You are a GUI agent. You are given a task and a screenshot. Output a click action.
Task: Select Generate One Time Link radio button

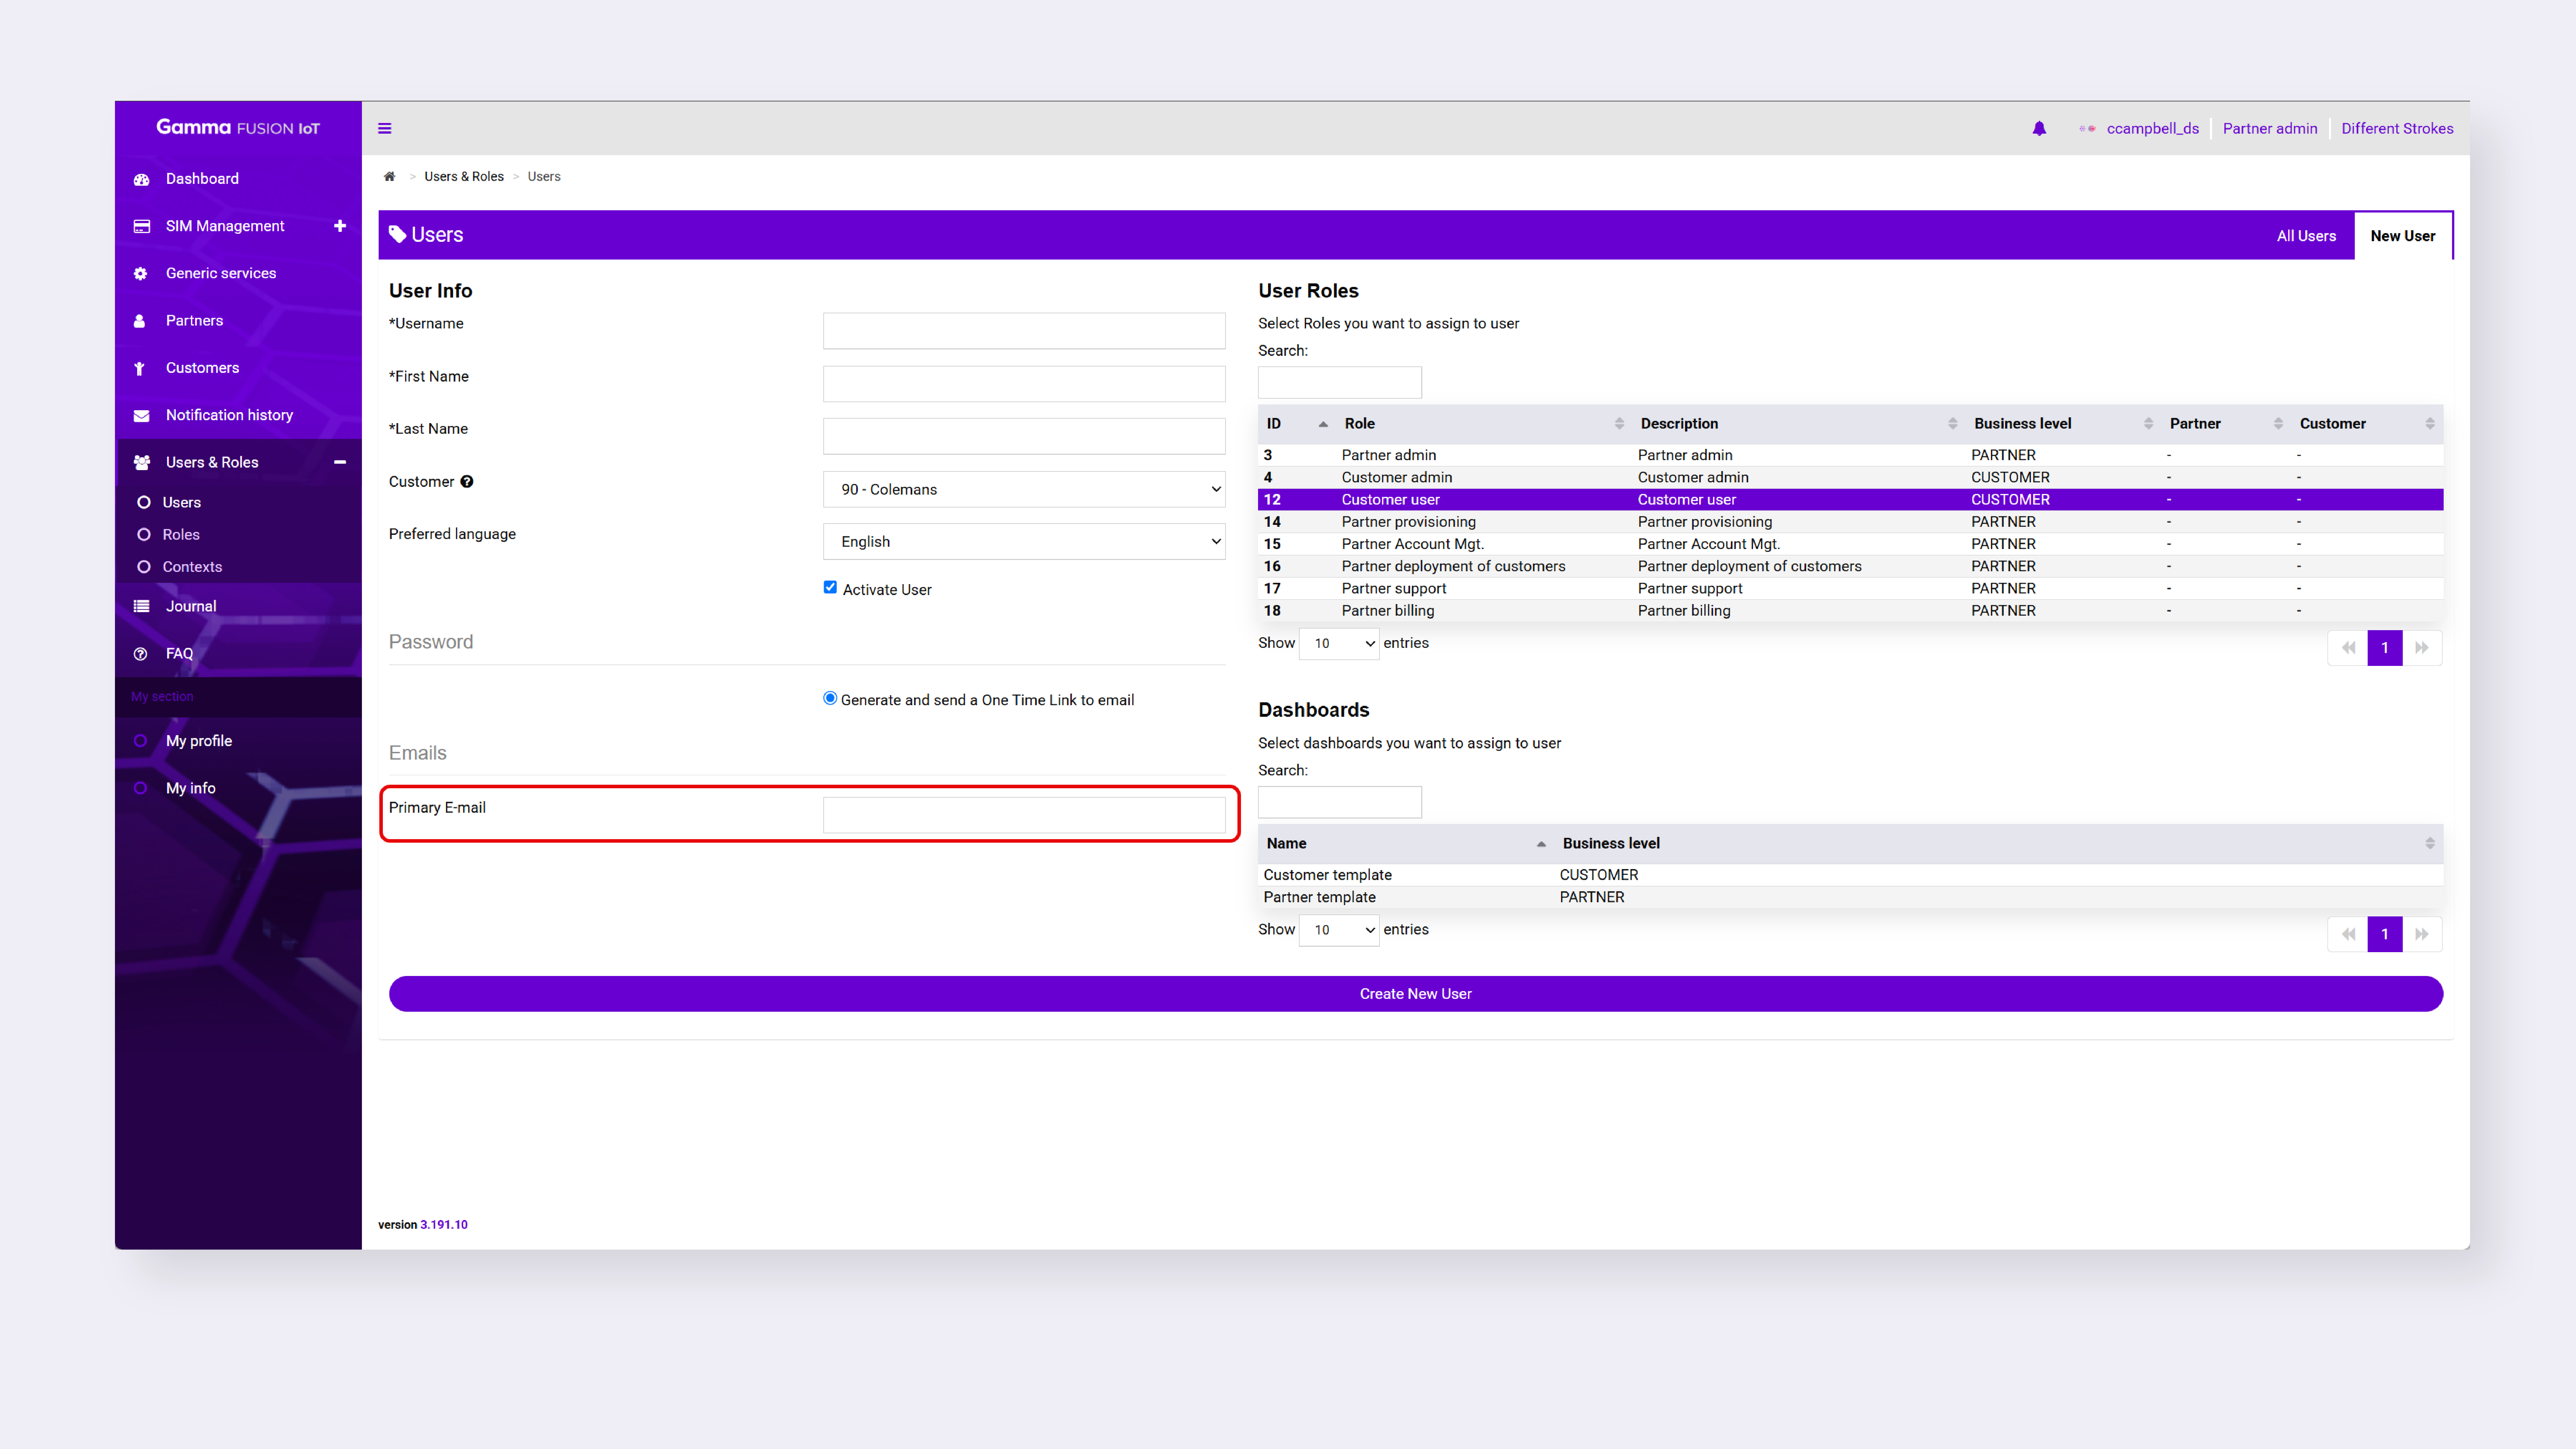[x=830, y=698]
